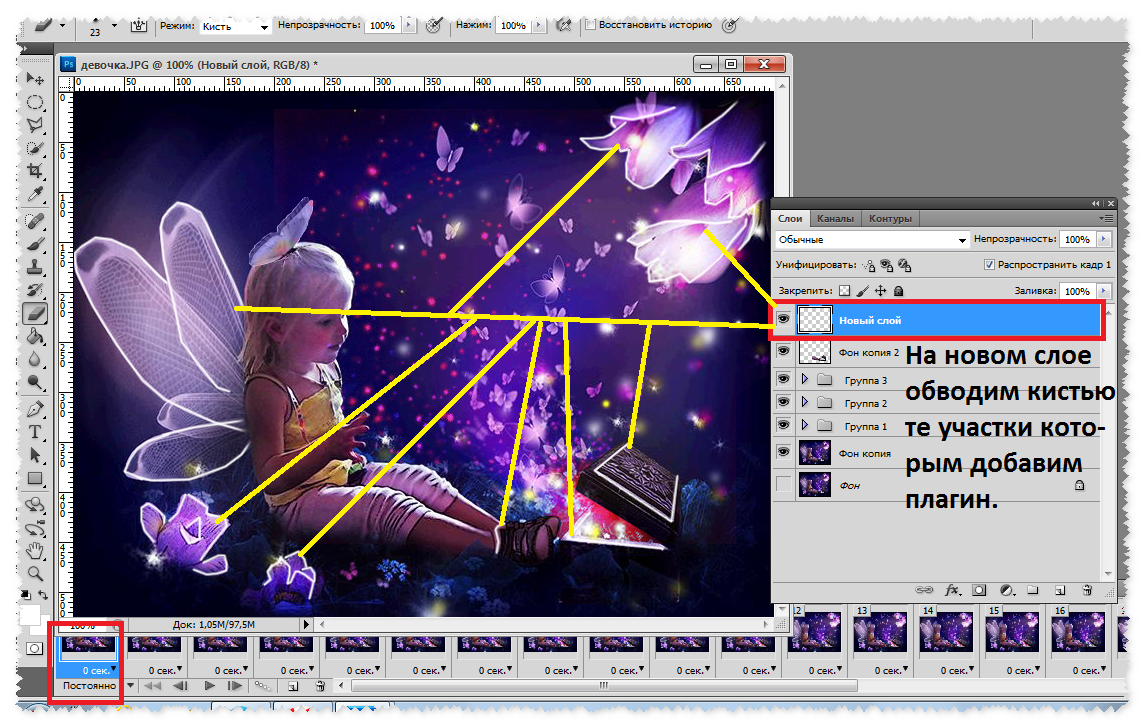Play the animation
This screenshot has width=1146, height=728.
[210, 686]
